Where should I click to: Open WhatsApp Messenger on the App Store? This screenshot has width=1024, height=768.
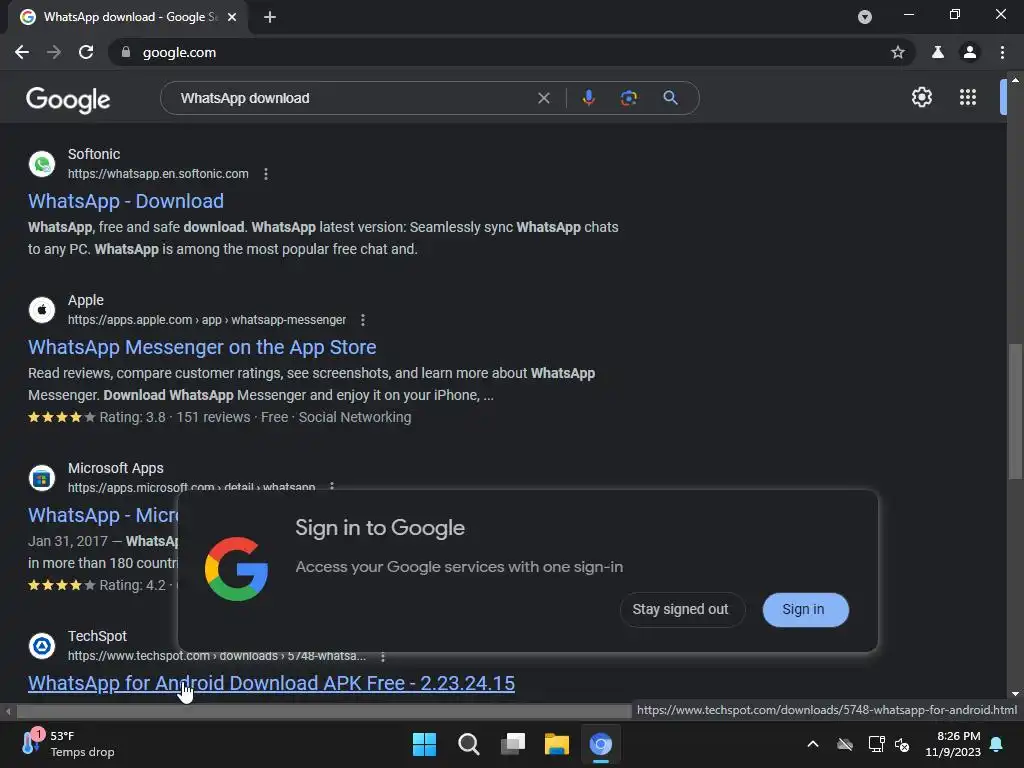click(202, 347)
